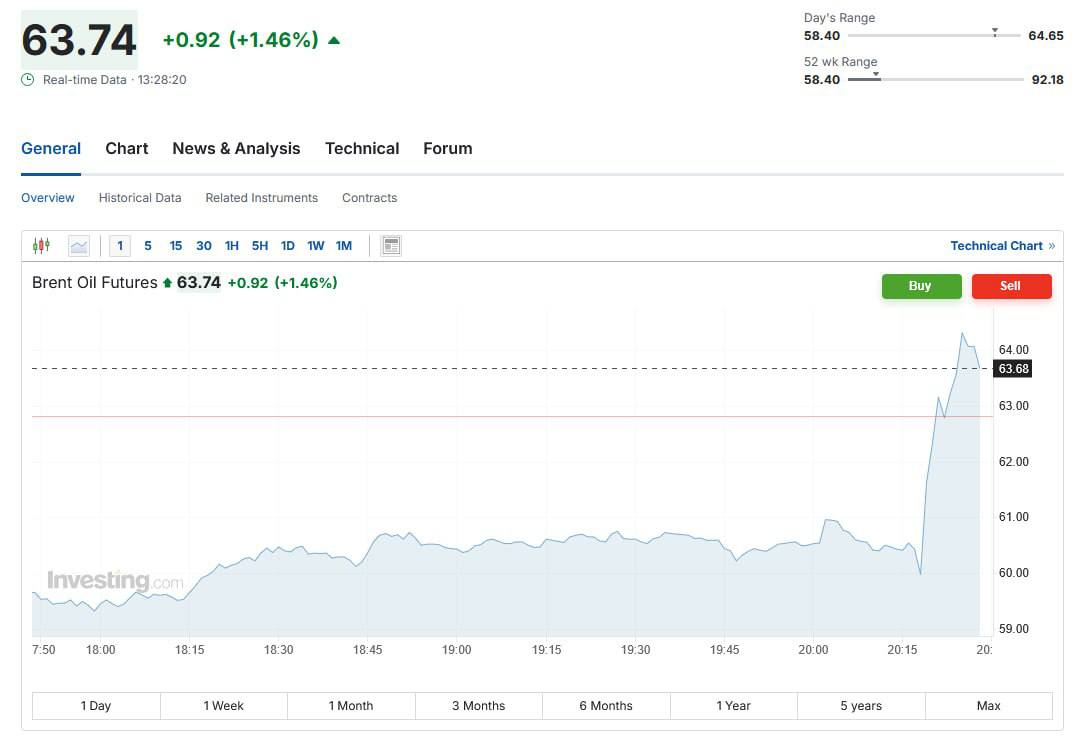Switch interval to 1H
Screen dimensions: 1088x744
pyautogui.click(x=231, y=245)
